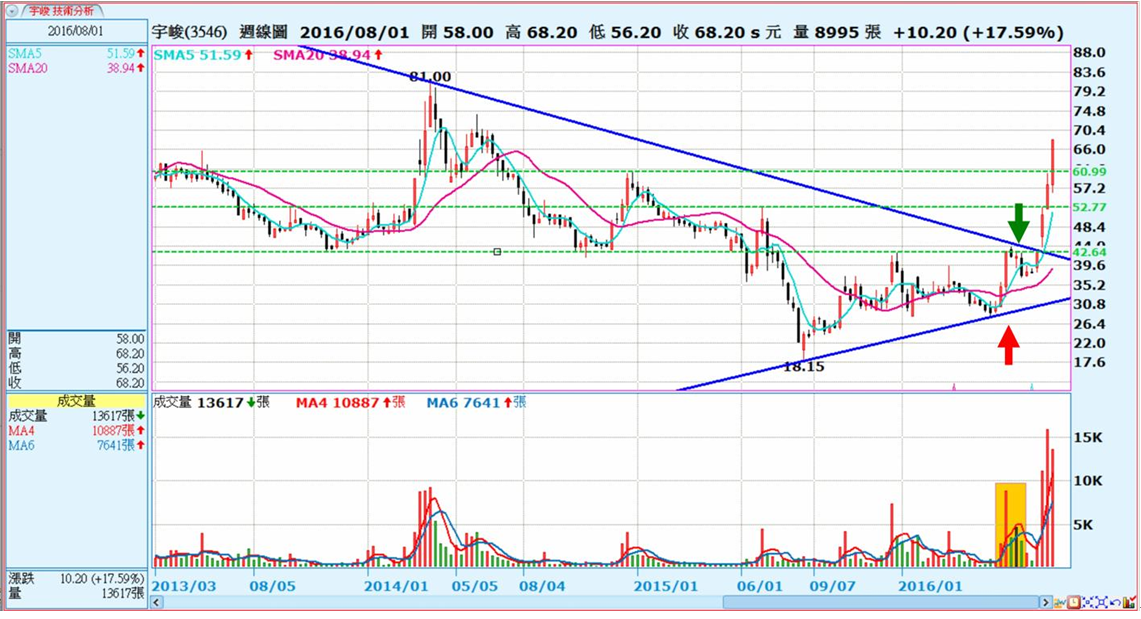Click the scroll right arrow of chart scrollbar
The image size is (1141, 619).
pyautogui.click(x=1045, y=602)
